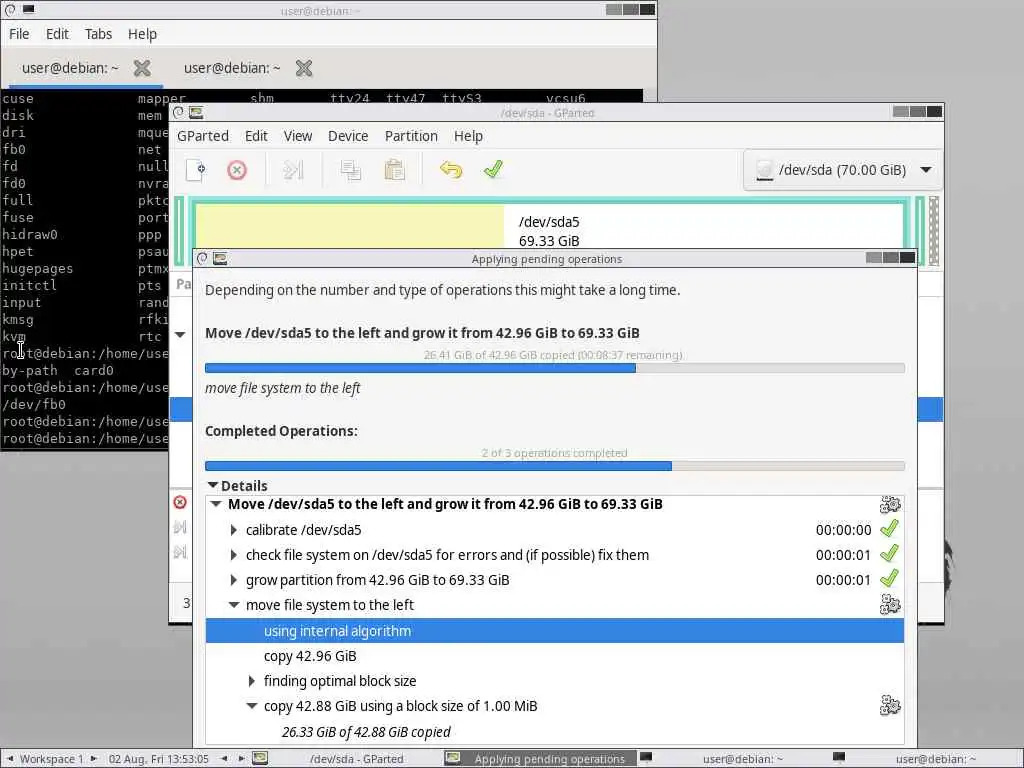1024x768 pixels.
Task: Switch to second user@debian terminal tab
Action: [232, 68]
